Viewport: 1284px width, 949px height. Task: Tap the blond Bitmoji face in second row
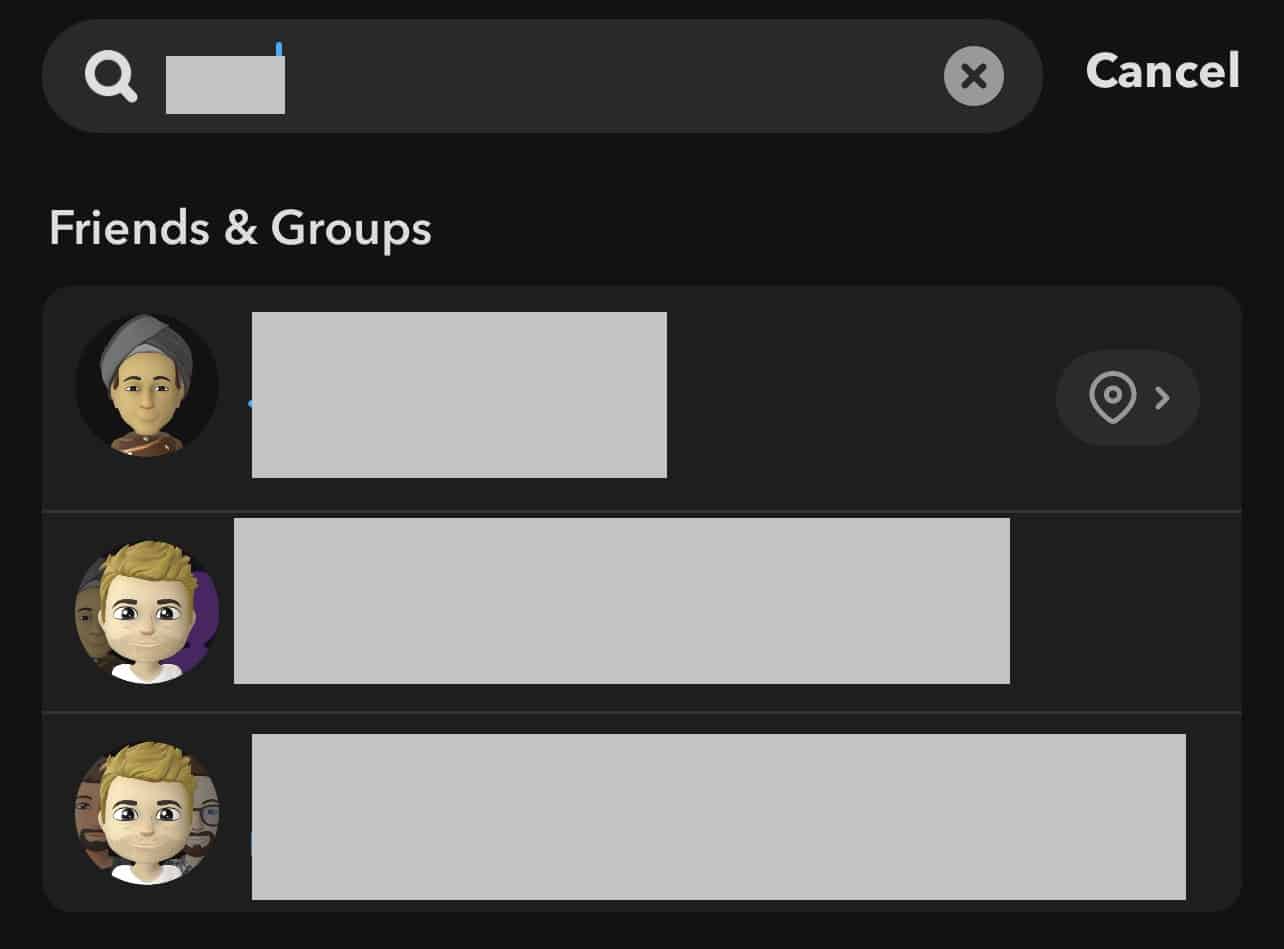coord(148,612)
